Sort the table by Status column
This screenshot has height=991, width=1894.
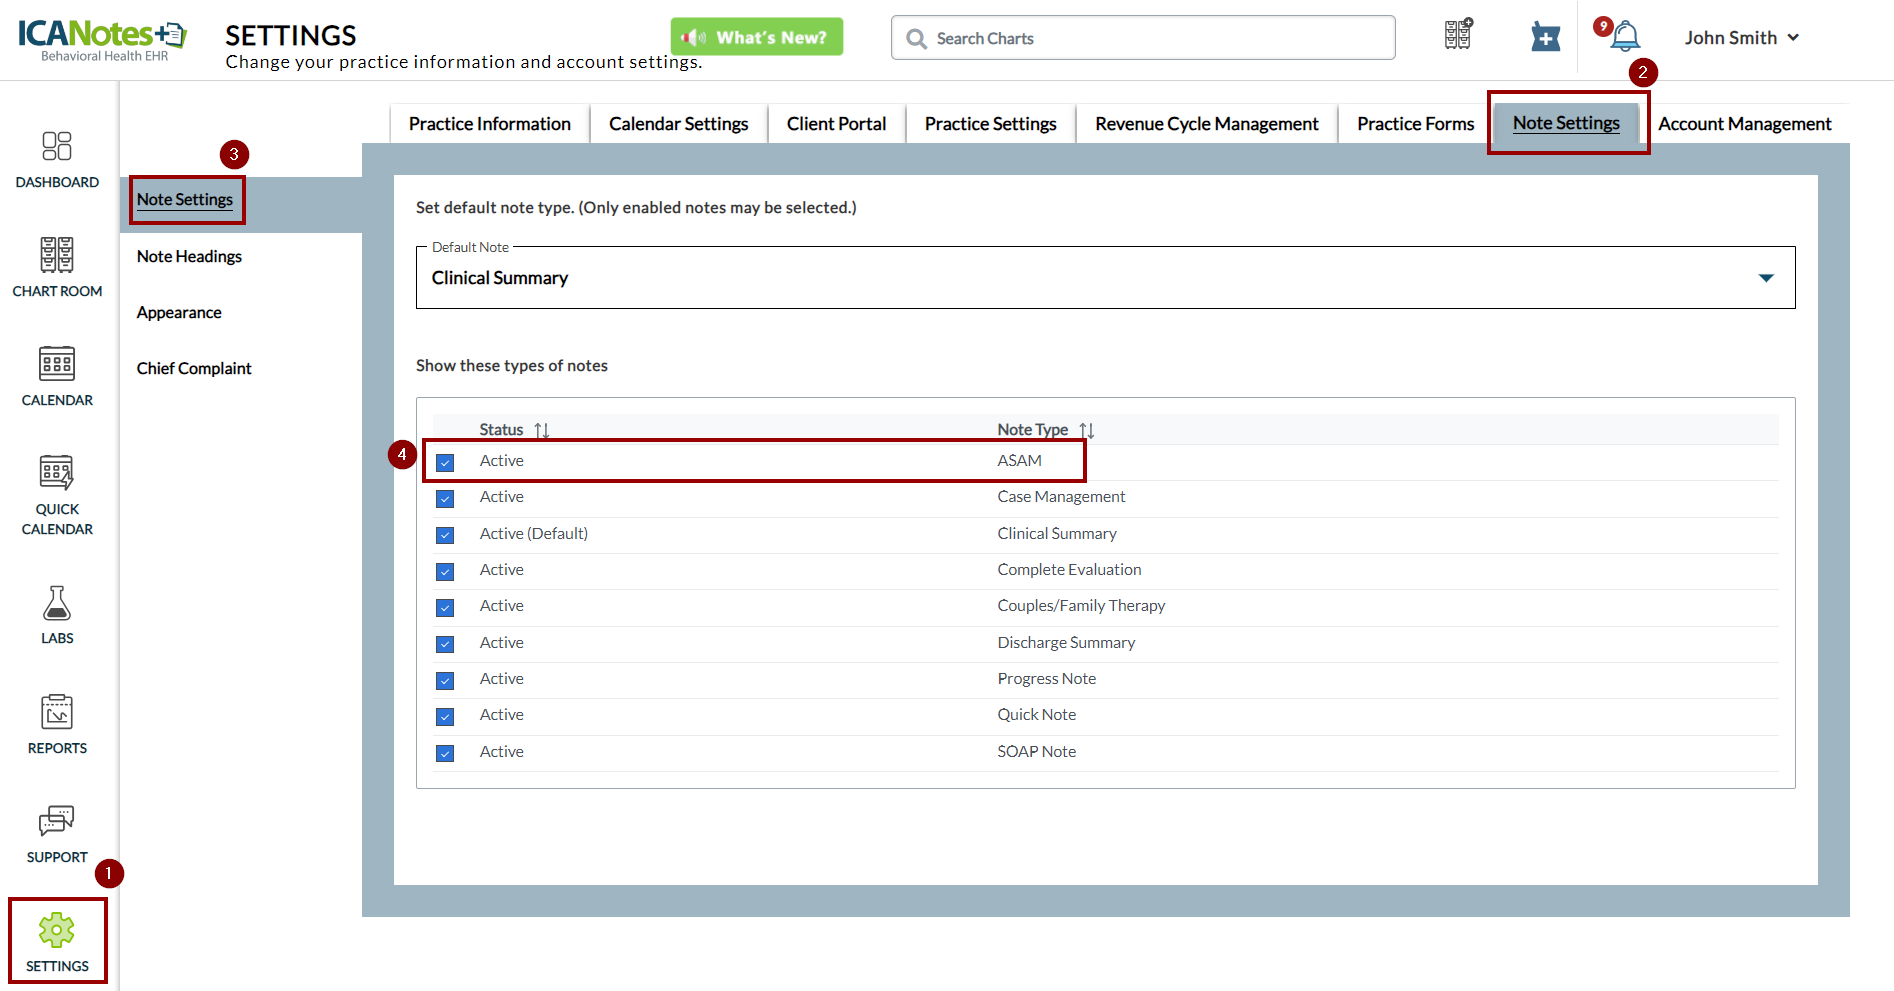[541, 430]
